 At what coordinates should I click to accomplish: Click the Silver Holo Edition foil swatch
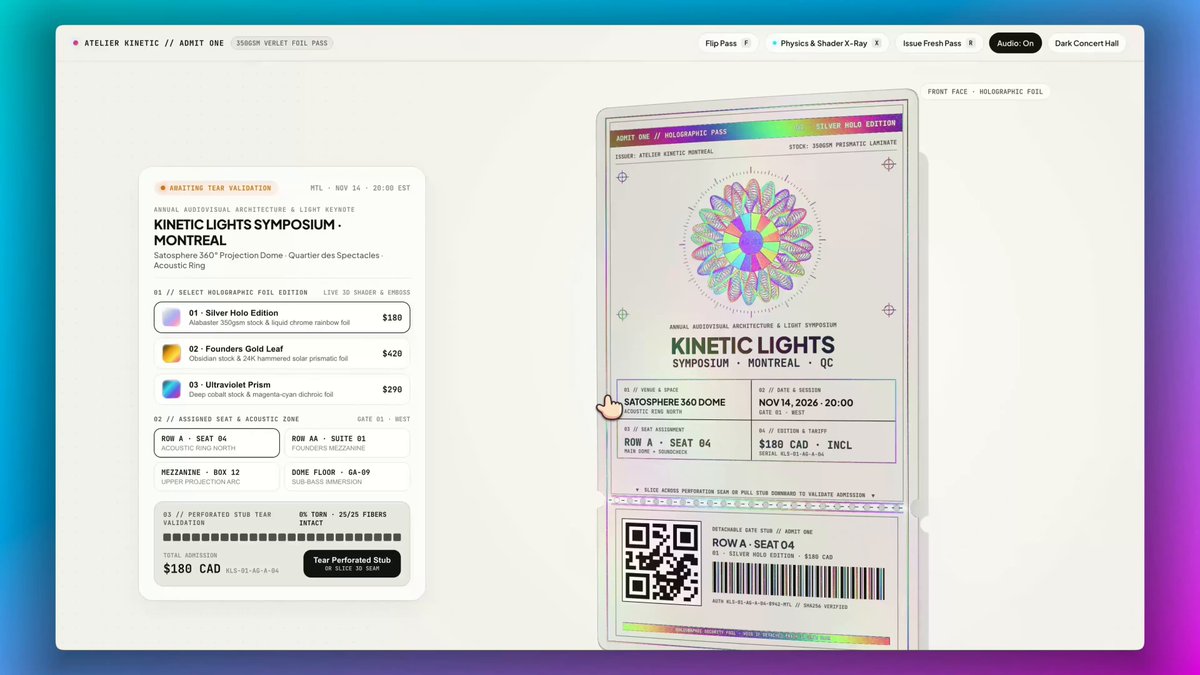pyautogui.click(x=172, y=317)
